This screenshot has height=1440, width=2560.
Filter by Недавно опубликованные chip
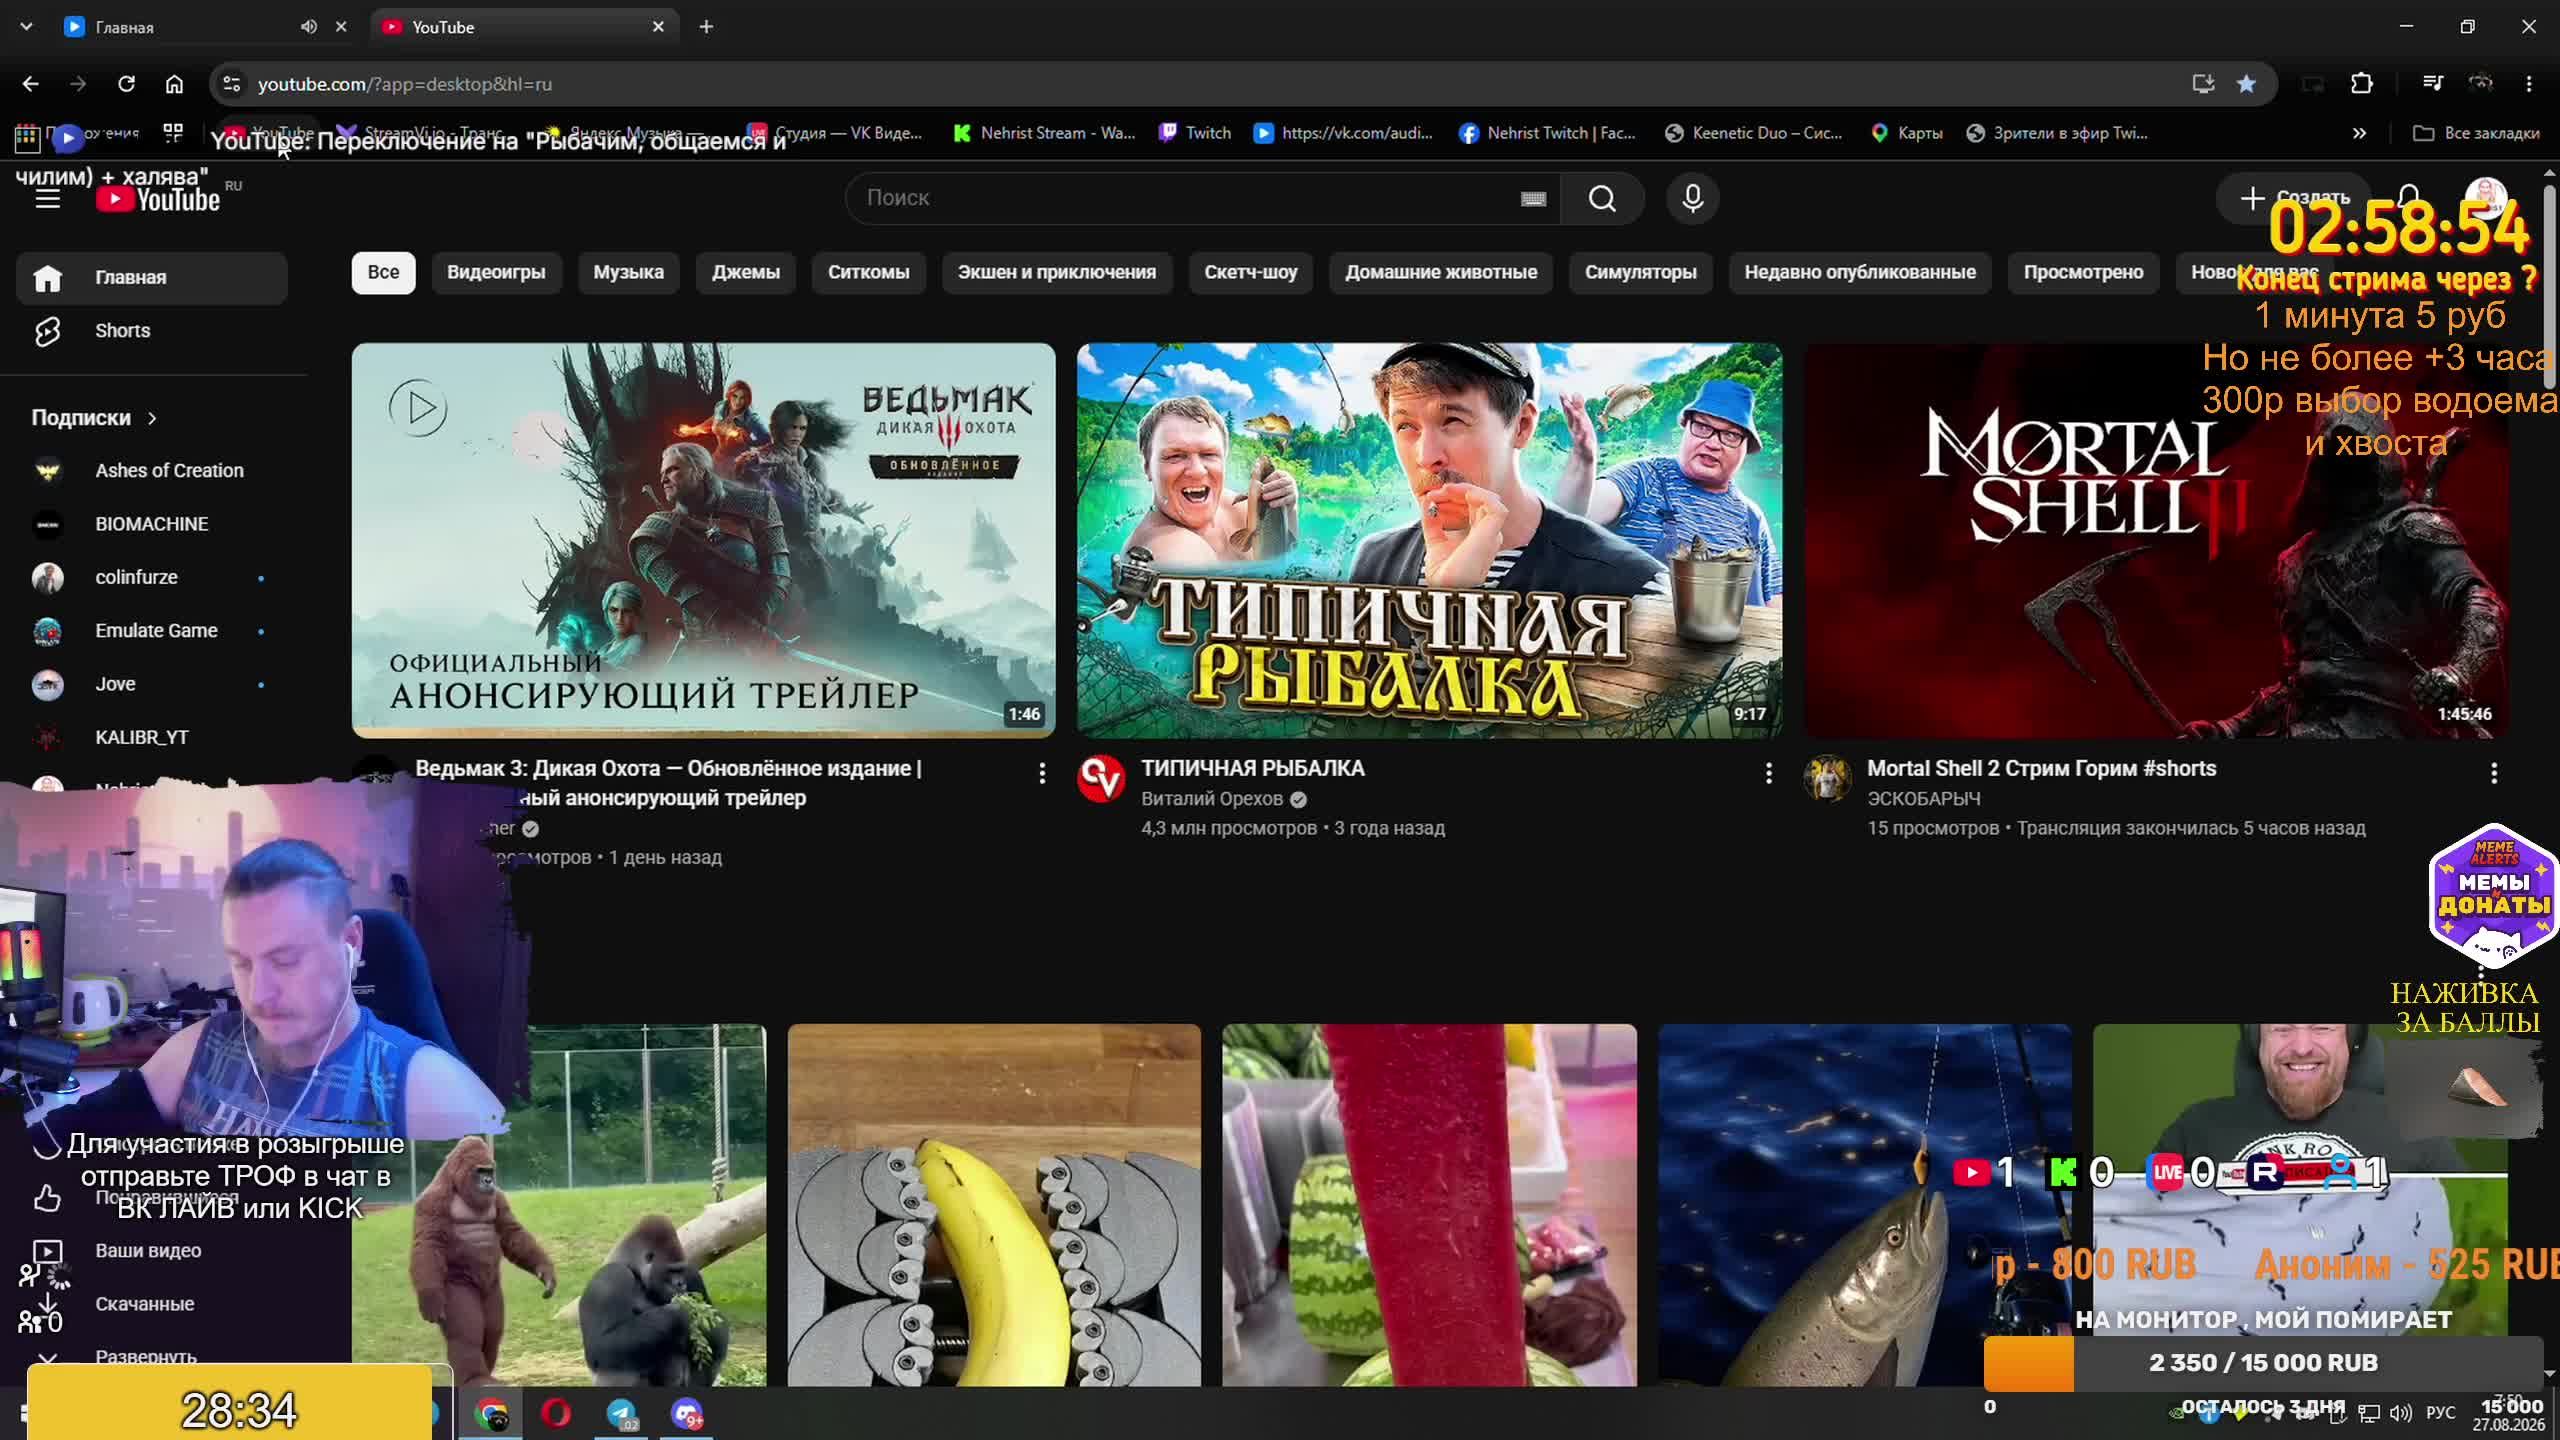[x=1860, y=273]
